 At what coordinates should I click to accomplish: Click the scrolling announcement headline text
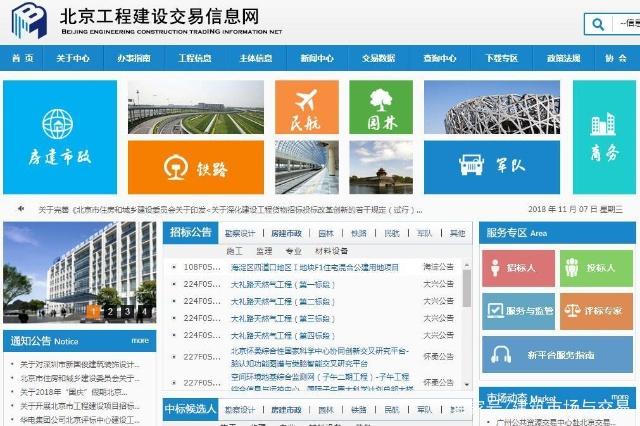(x=231, y=209)
